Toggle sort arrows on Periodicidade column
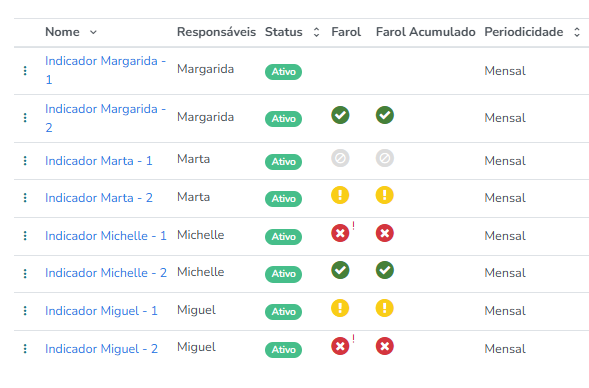Screen dimensions: 589x388 pos(577,32)
